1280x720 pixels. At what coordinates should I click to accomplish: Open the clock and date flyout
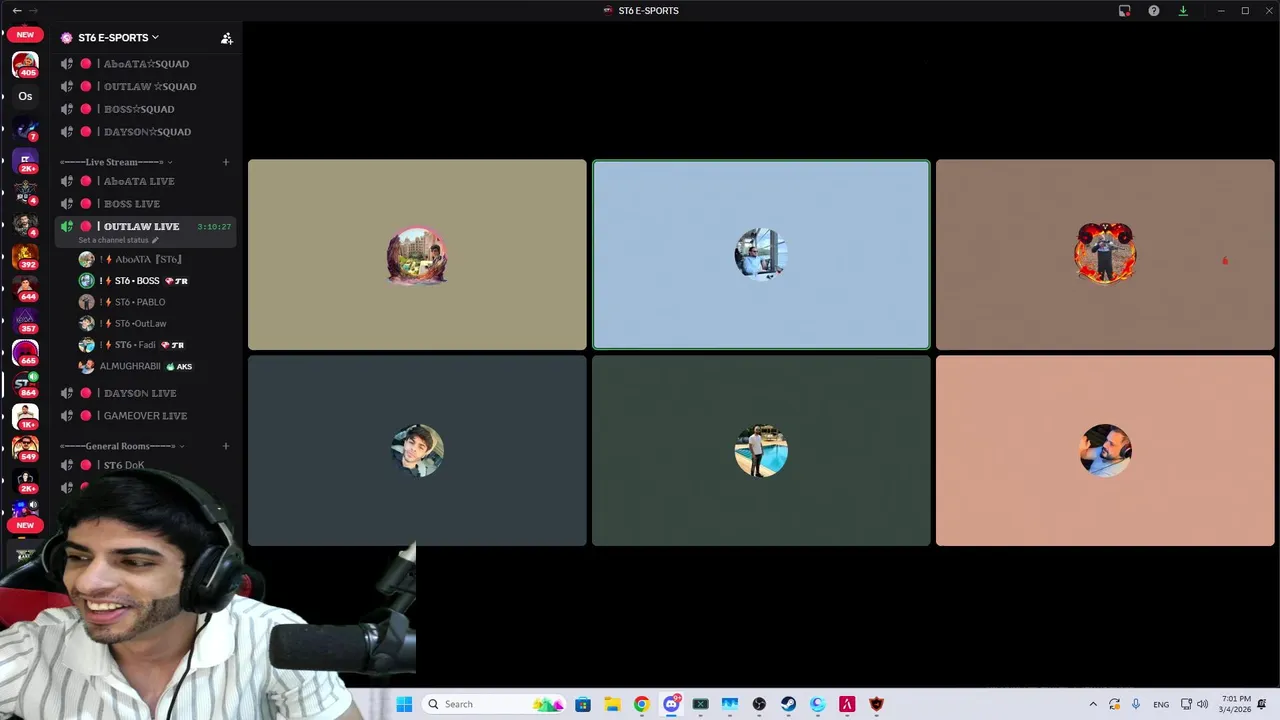click(x=1234, y=704)
